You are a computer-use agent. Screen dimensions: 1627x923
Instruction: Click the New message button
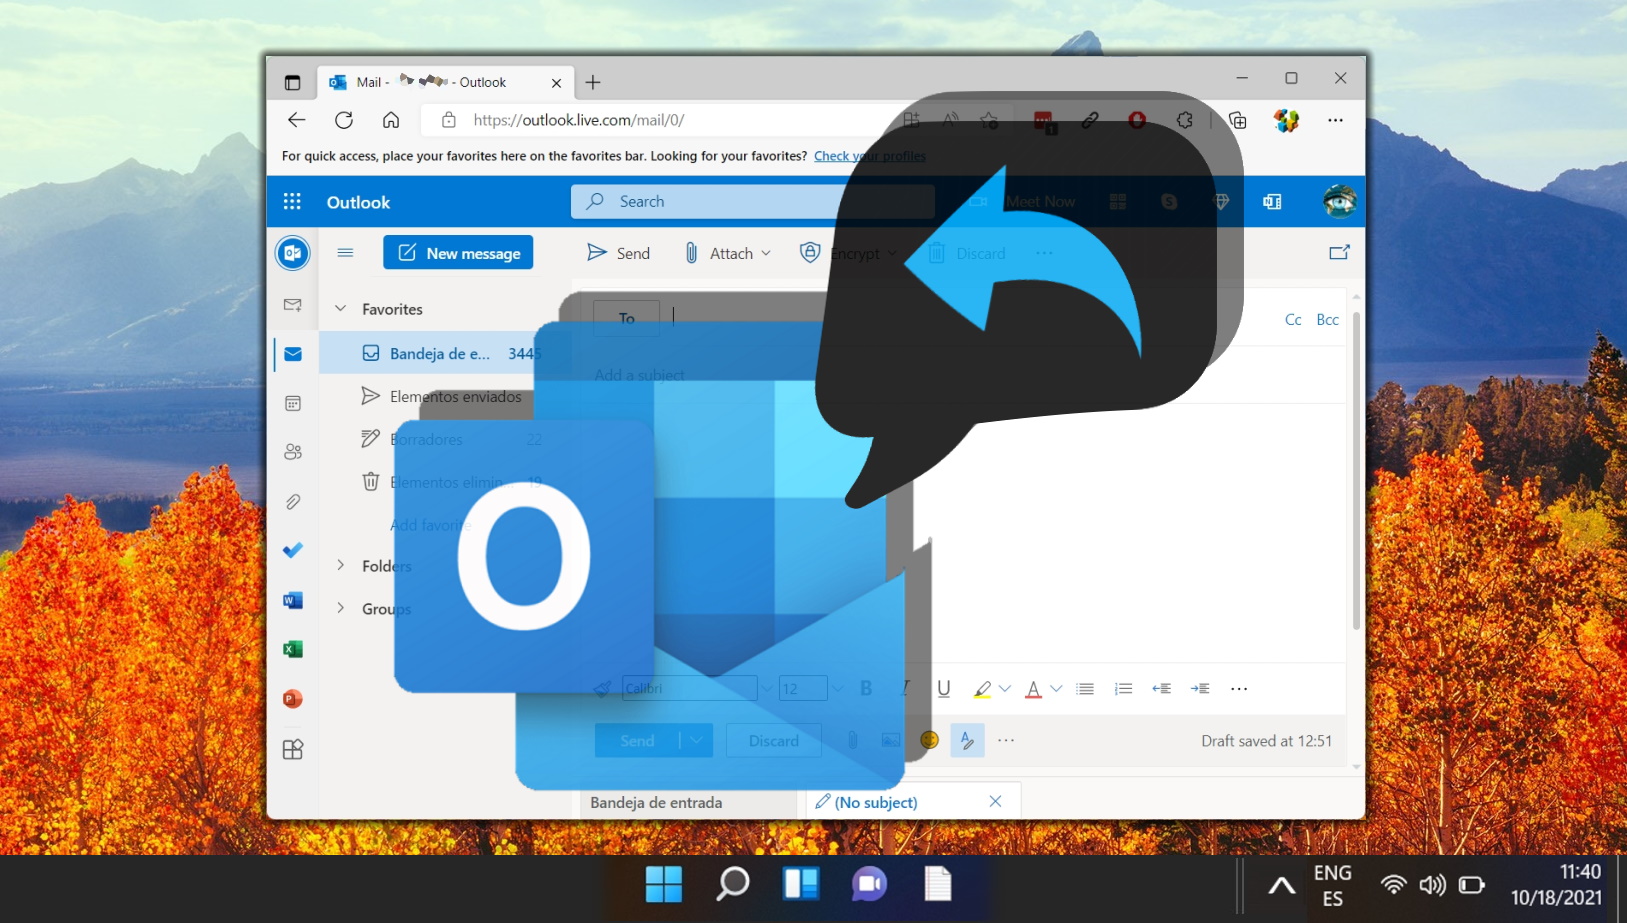point(458,252)
